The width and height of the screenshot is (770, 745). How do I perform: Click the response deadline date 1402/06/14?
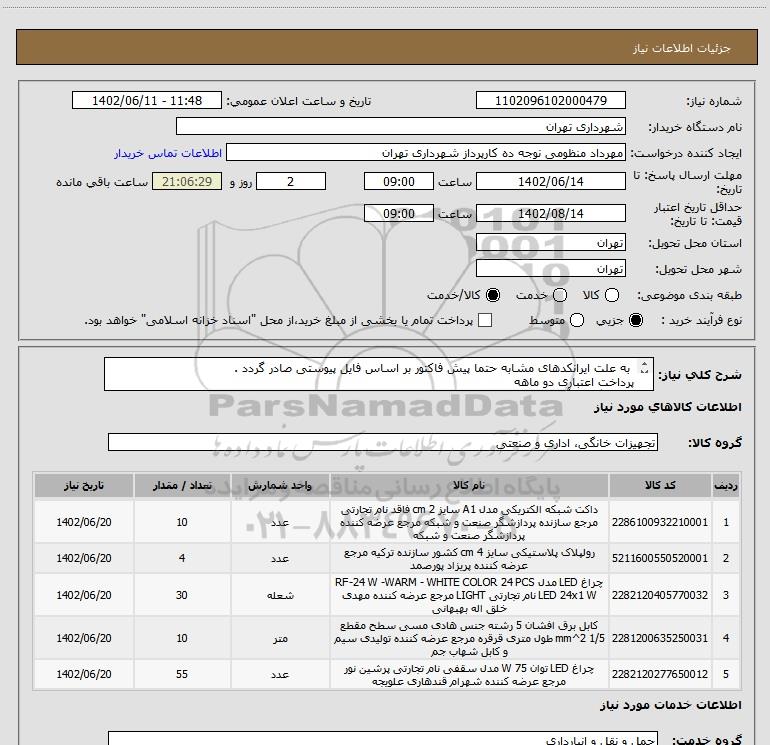(x=550, y=182)
